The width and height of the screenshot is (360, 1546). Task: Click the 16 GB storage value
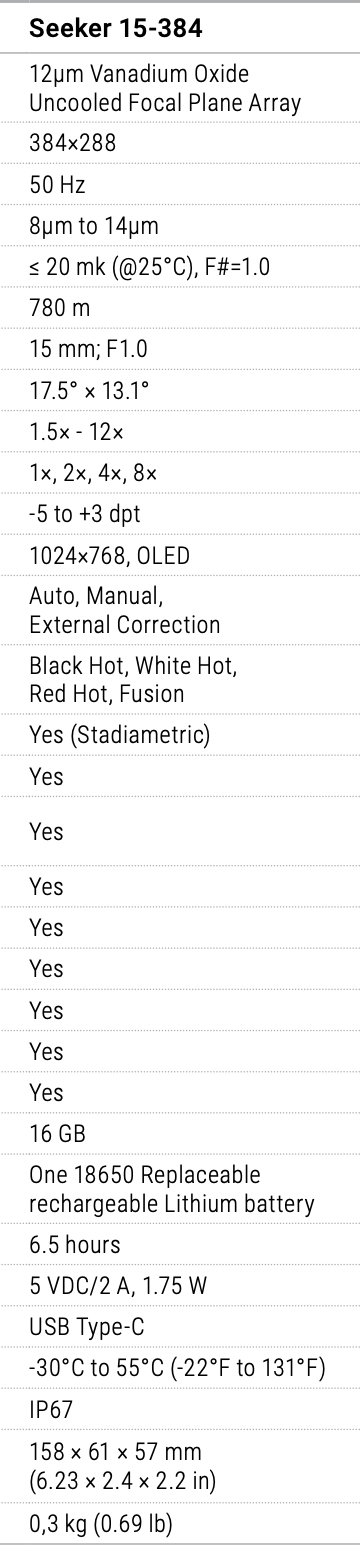(57, 1134)
